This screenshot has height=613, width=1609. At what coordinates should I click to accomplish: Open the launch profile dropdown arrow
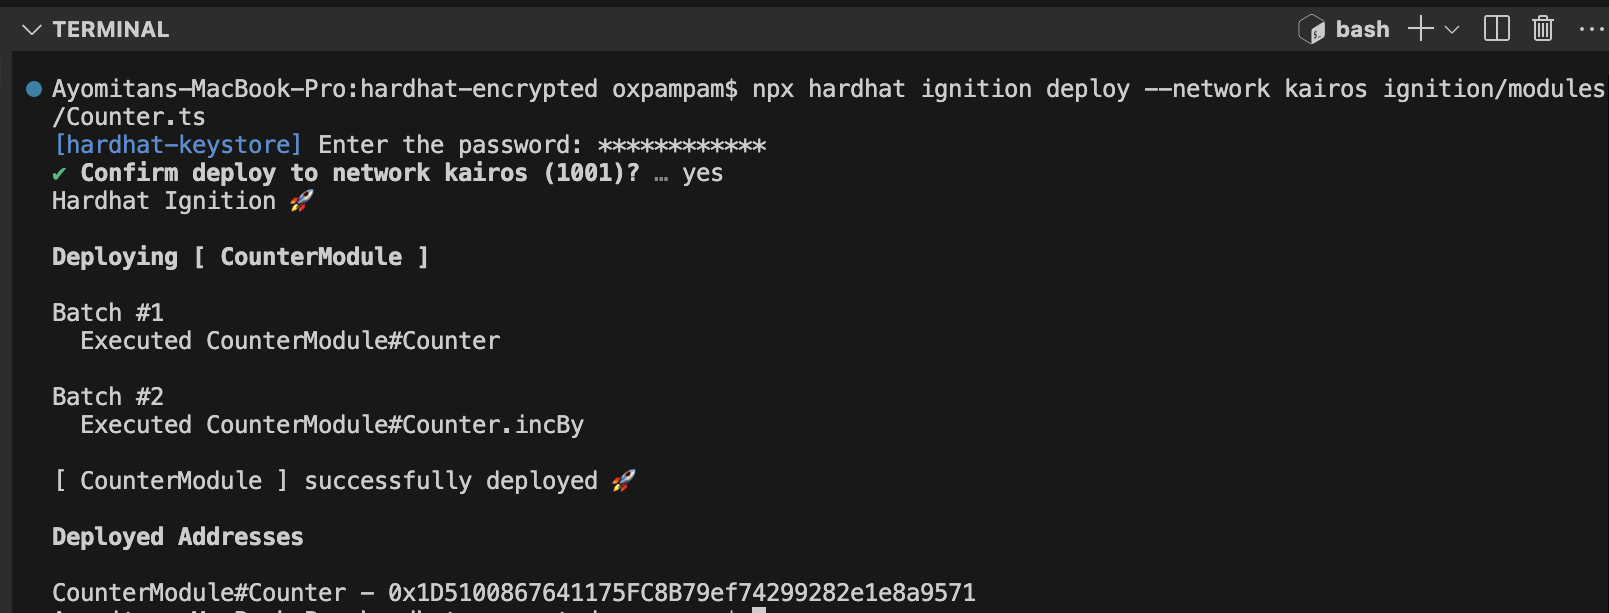click(1452, 30)
